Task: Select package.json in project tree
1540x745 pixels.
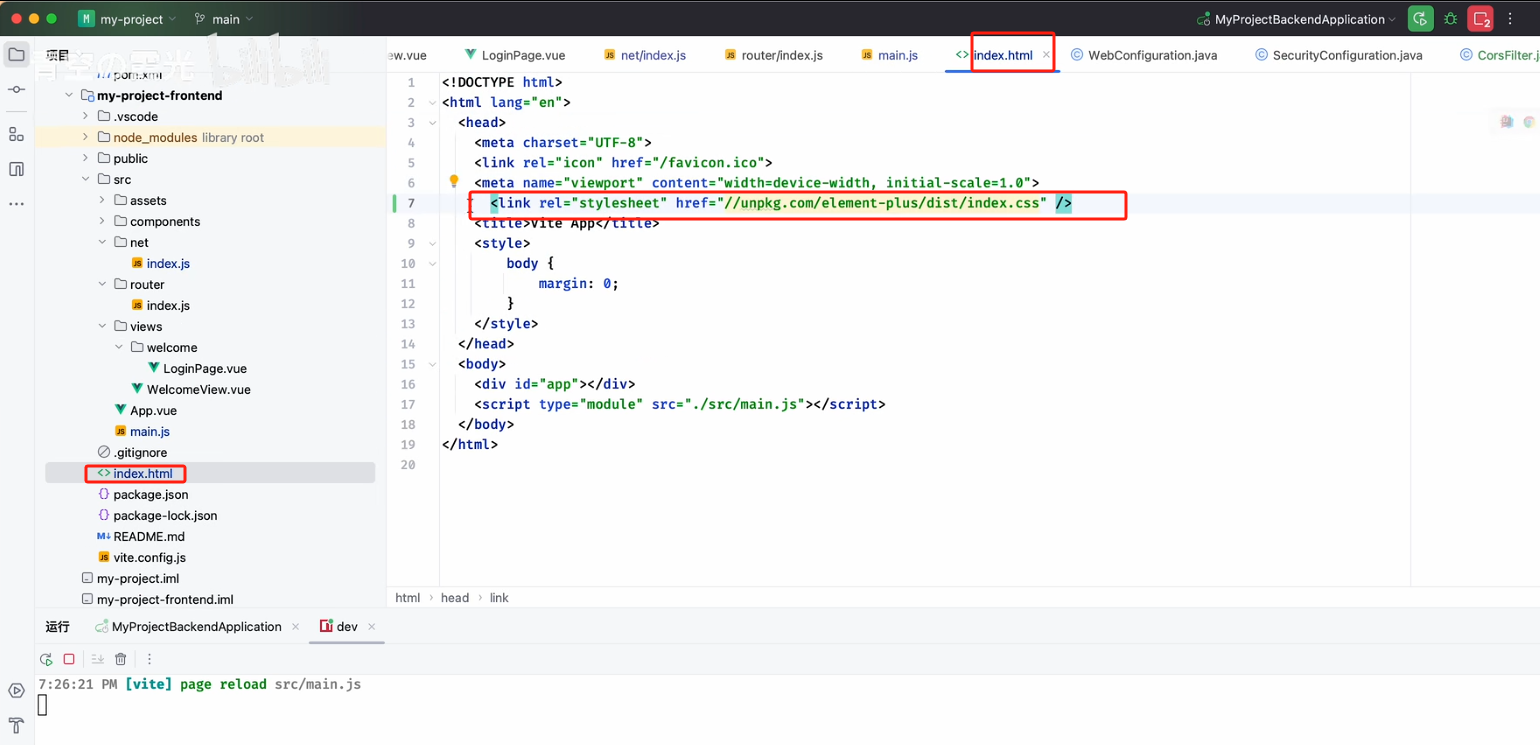Action: click(150, 495)
